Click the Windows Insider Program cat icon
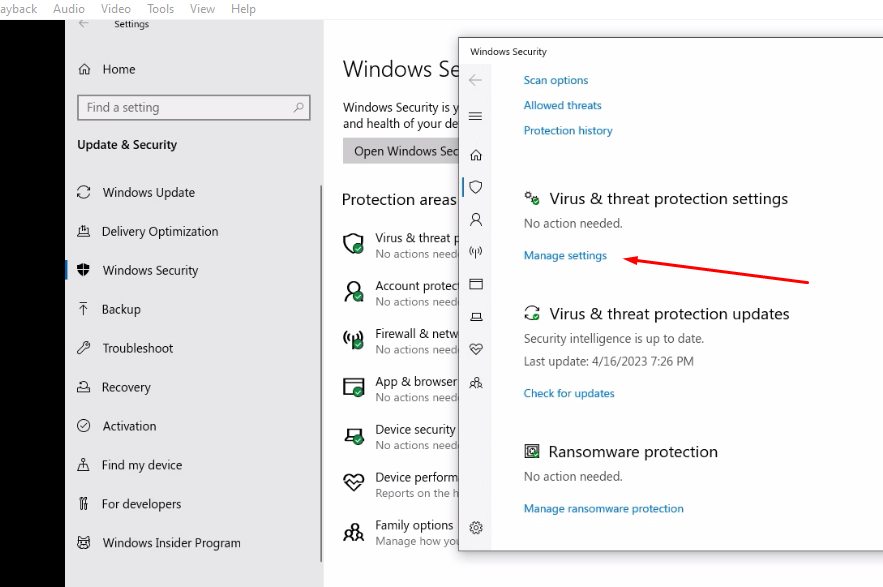This screenshot has width=883, height=587. point(83,542)
